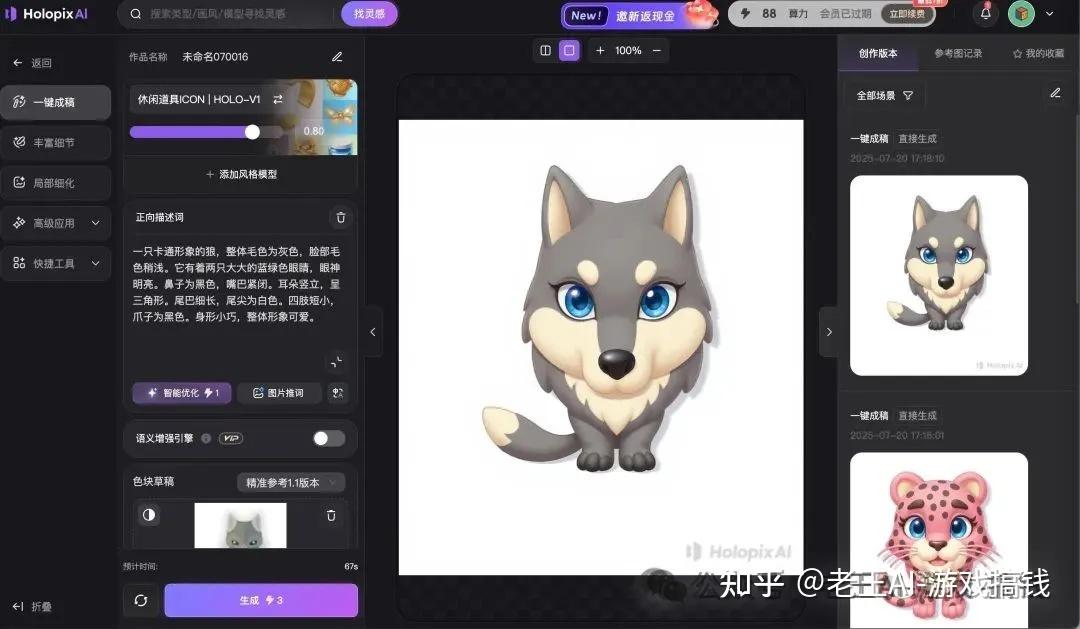Click the 立即续费 renew button
1080x629 pixels.
pyautogui.click(x=907, y=14)
